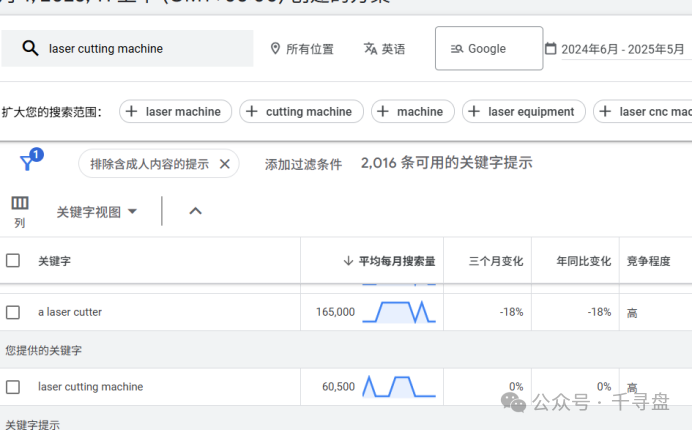Click the 165,000 search volume value

click(x=335, y=312)
